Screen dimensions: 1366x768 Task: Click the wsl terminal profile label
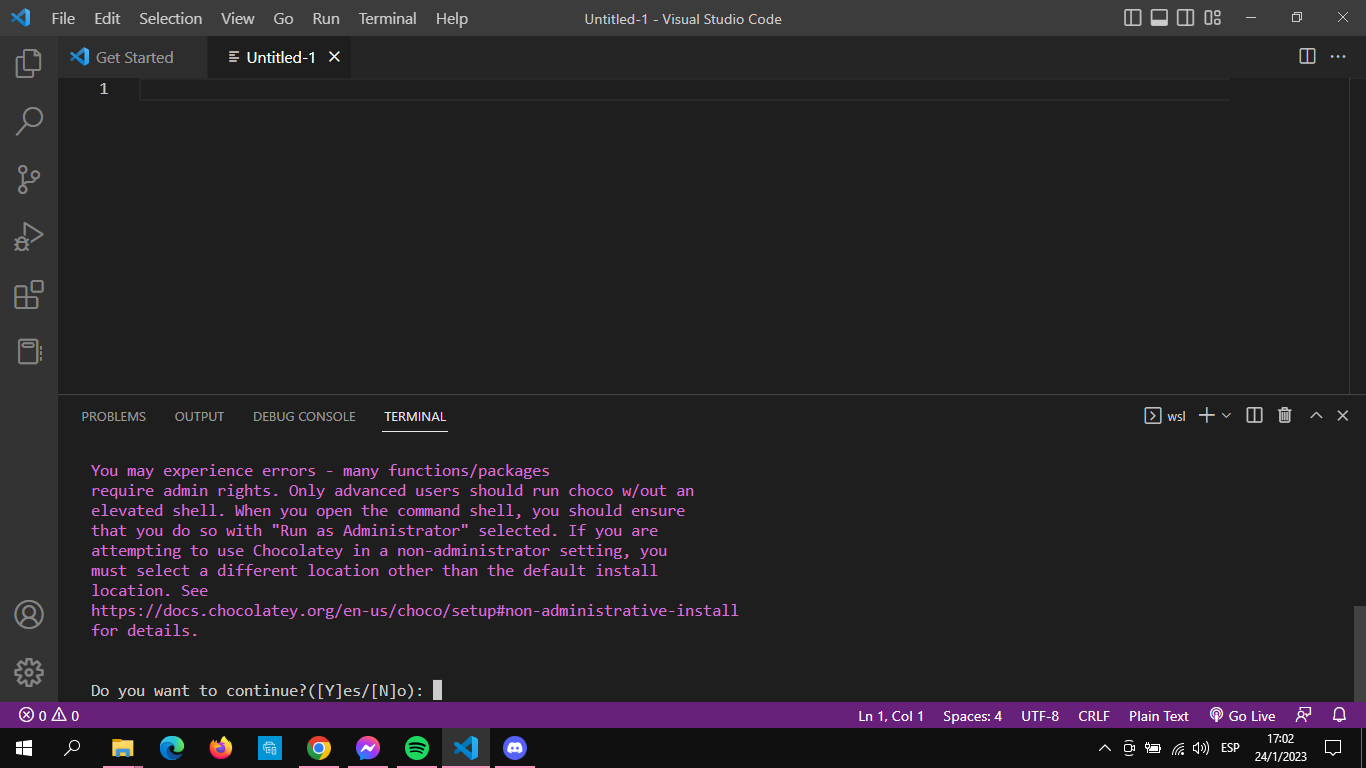pos(1165,416)
